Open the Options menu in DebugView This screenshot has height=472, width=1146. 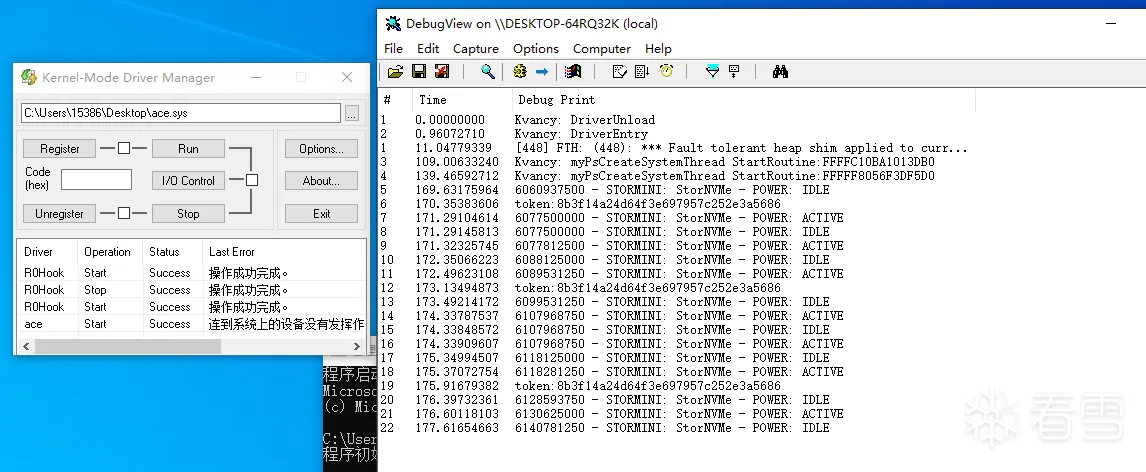[x=536, y=48]
